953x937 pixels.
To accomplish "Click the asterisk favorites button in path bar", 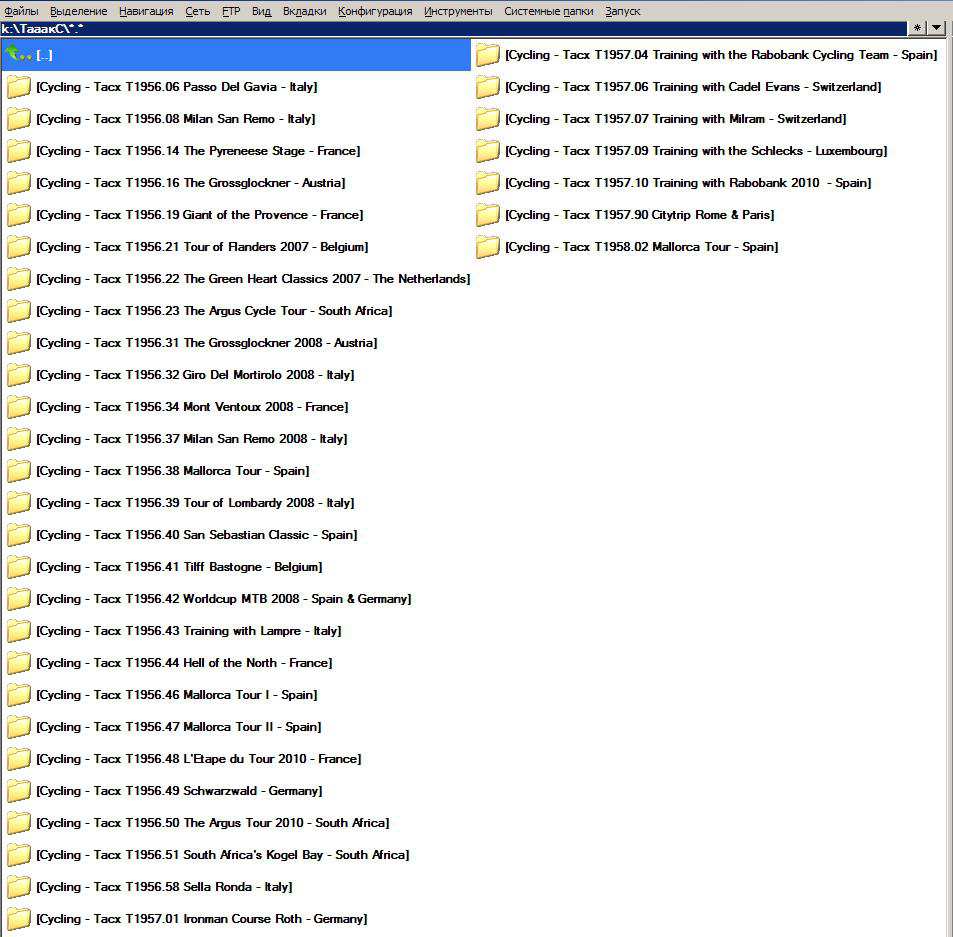I will [917, 28].
